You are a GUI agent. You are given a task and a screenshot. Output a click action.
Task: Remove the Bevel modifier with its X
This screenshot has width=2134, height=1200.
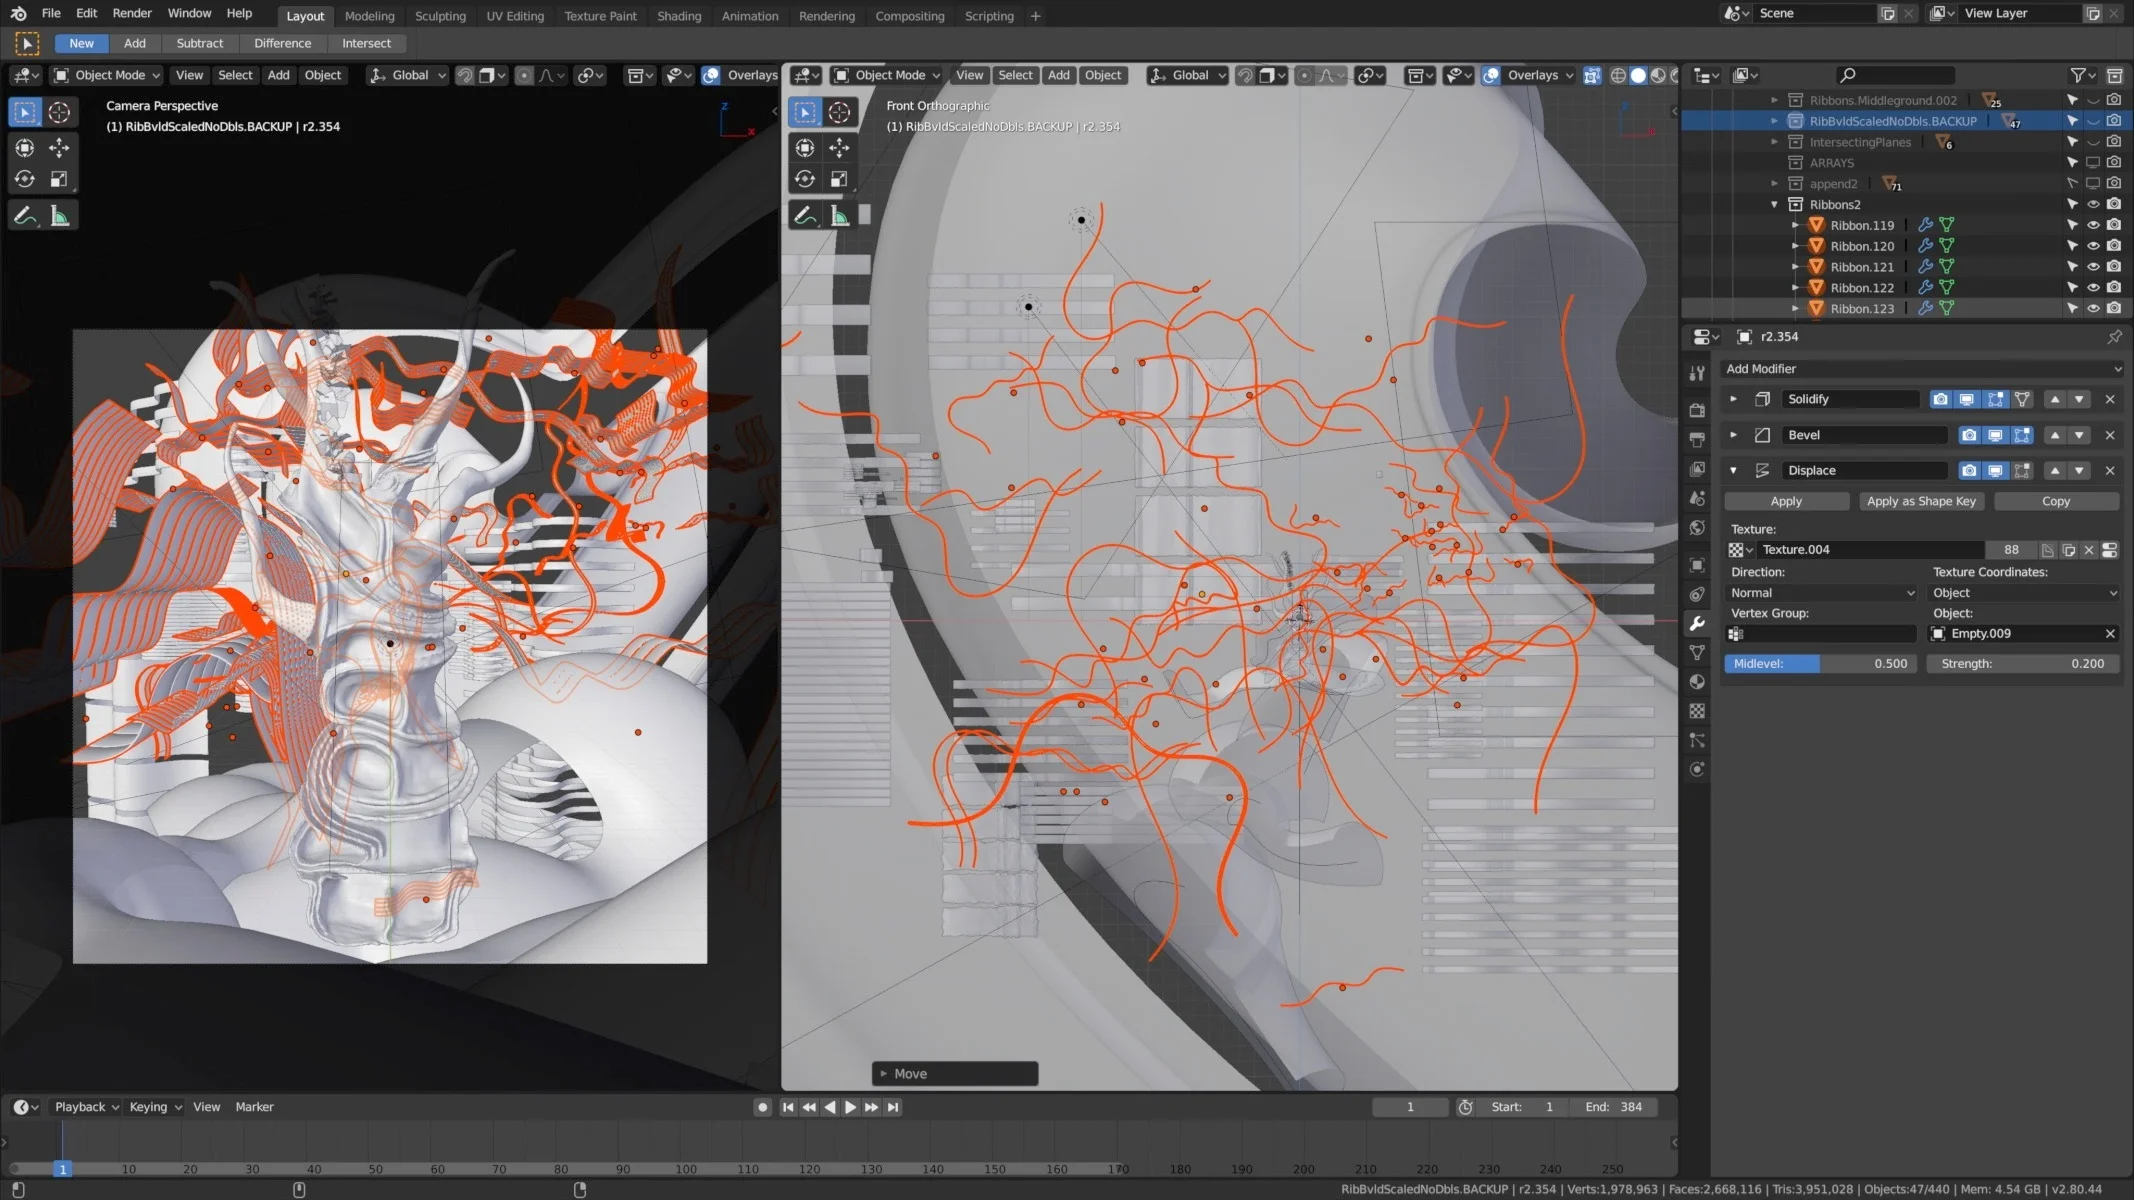point(2110,435)
